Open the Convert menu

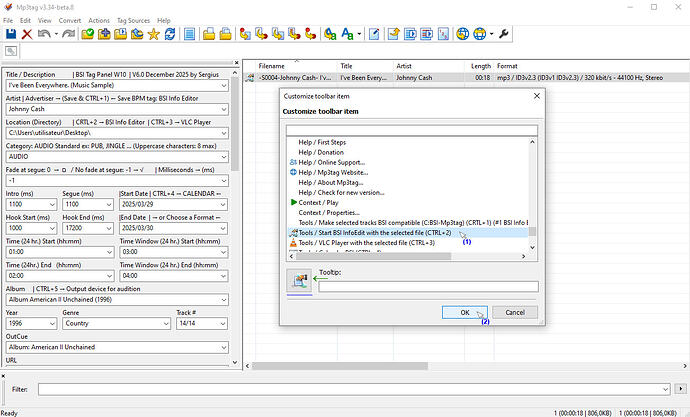(70, 20)
